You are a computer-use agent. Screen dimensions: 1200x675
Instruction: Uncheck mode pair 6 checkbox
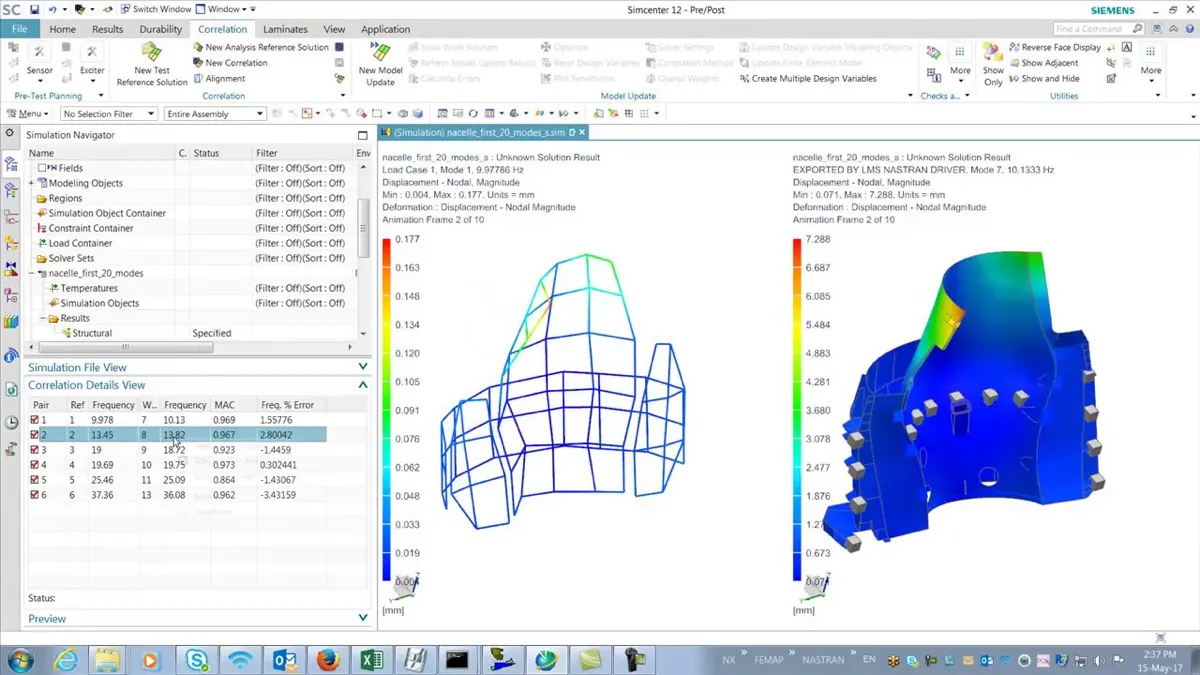point(35,495)
